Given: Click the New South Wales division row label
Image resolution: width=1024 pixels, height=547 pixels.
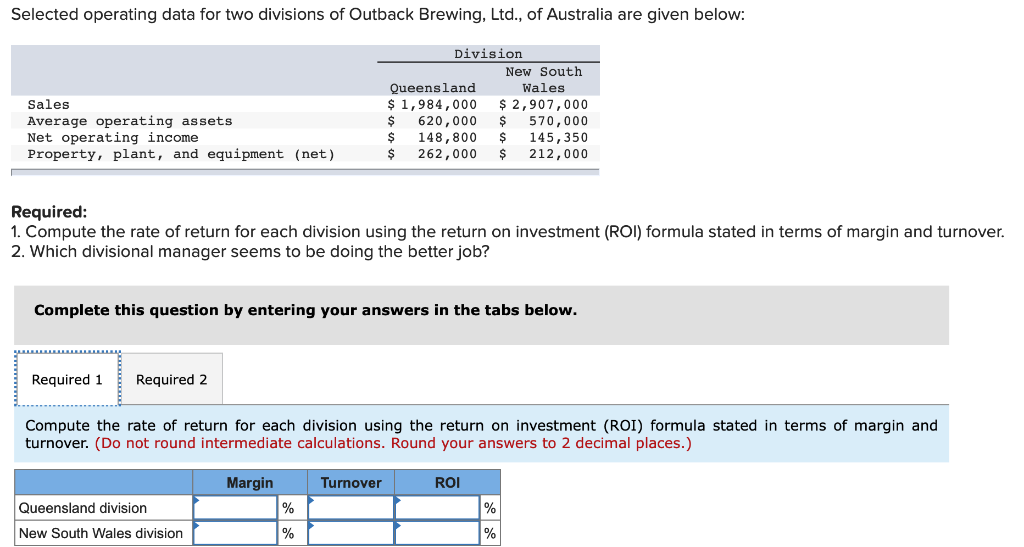Looking at the screenshot, I should (101, 533).
